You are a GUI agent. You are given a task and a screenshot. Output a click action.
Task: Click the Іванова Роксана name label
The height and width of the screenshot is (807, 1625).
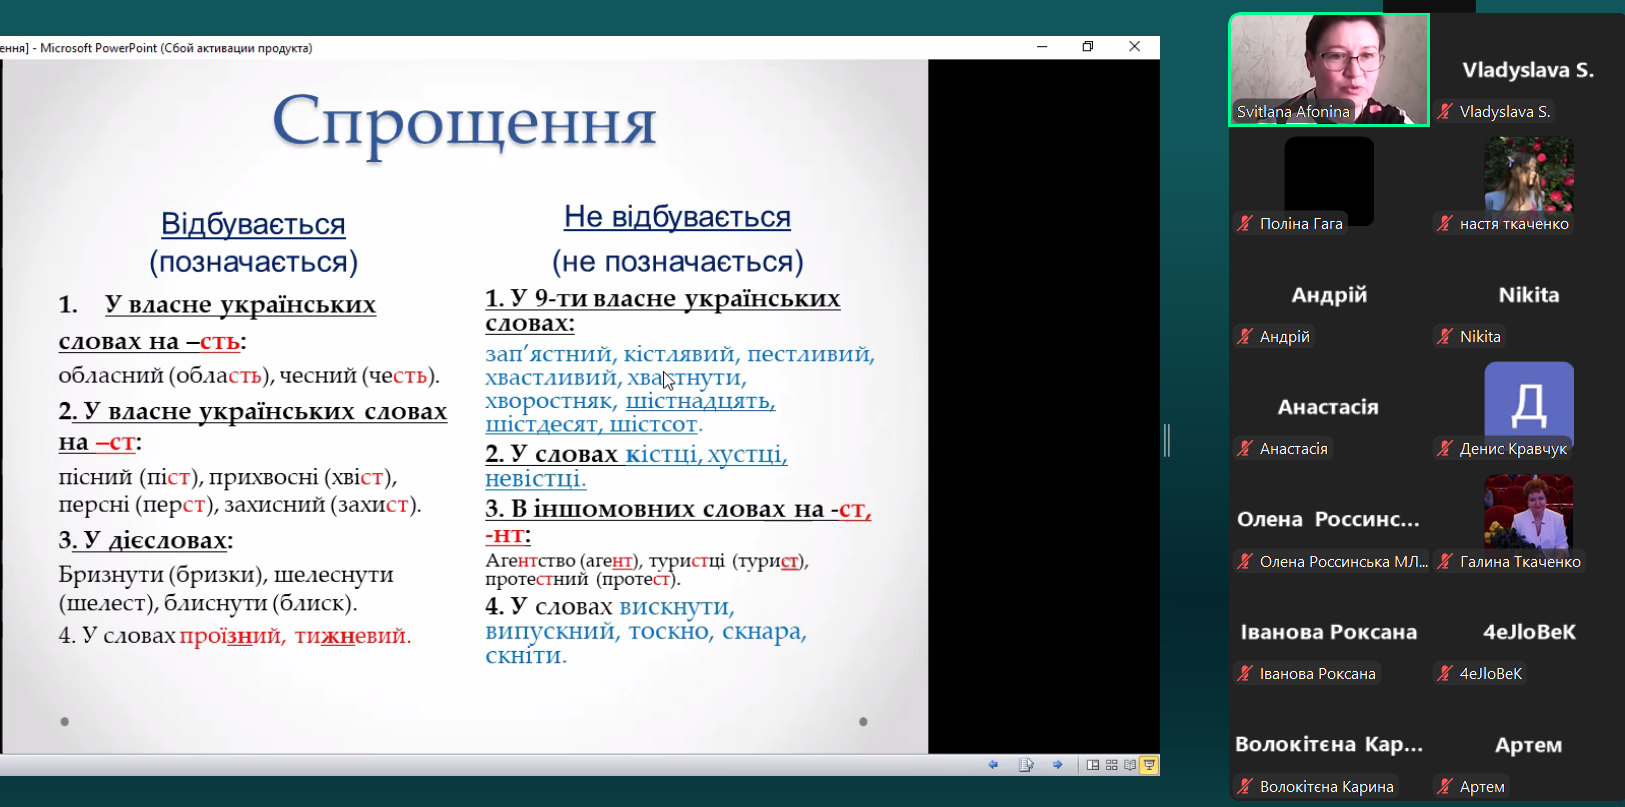[x=1317, y=674]
